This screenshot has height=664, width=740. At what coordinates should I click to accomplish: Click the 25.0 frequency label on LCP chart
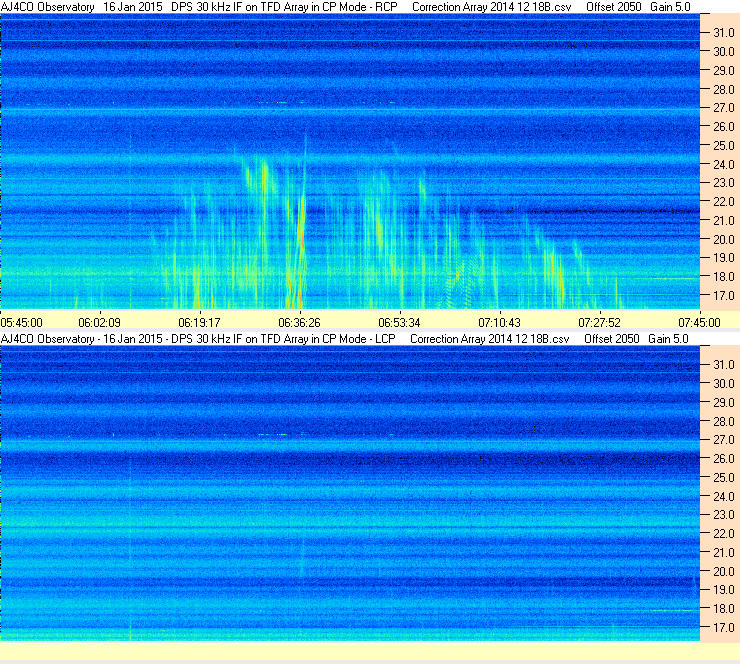tap(724, 478)
